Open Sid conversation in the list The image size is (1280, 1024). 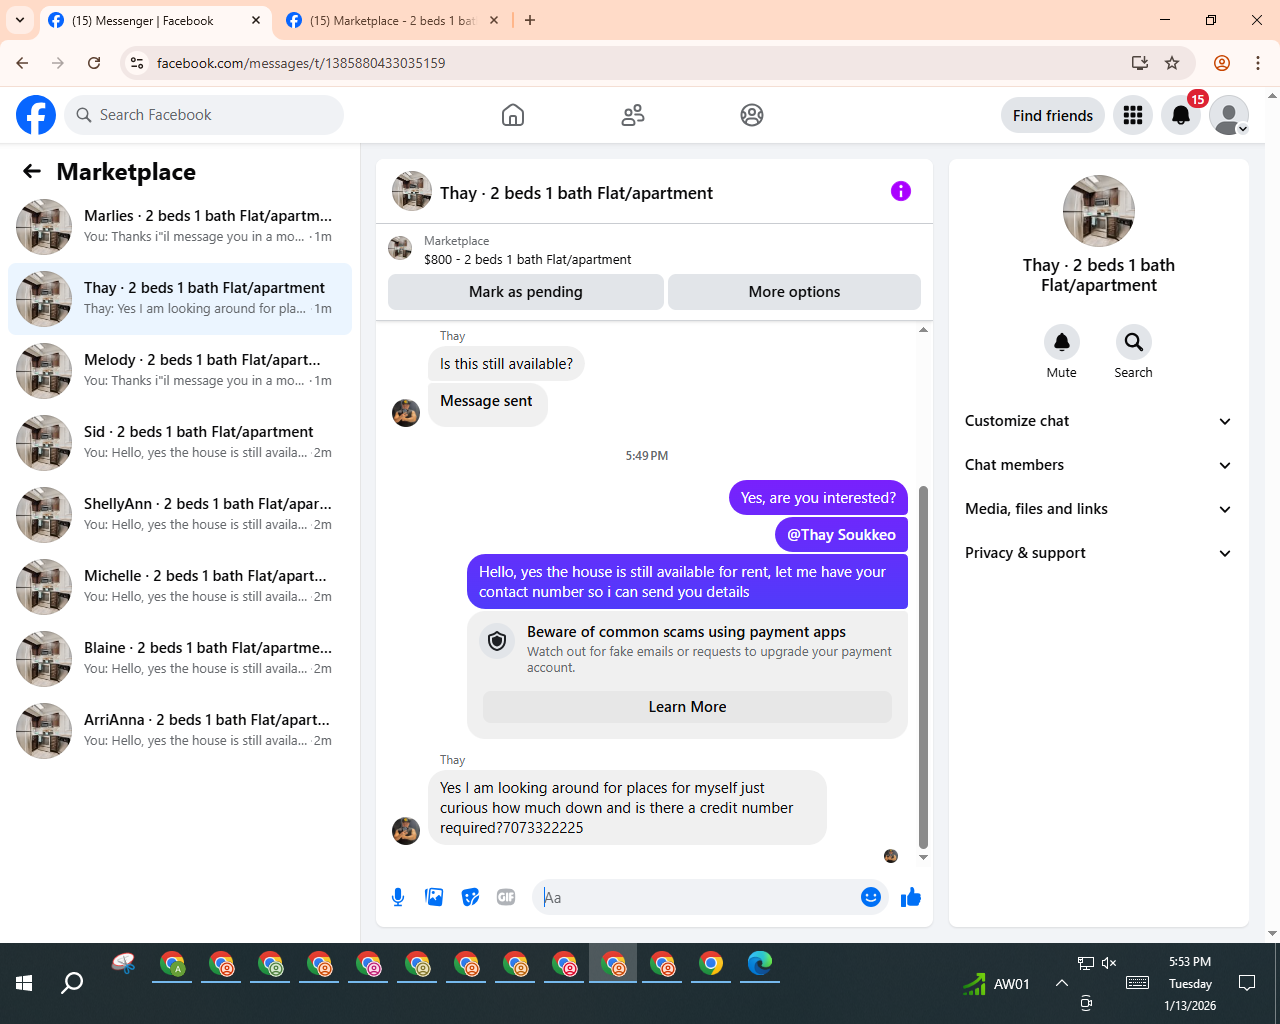click(180, 443)
